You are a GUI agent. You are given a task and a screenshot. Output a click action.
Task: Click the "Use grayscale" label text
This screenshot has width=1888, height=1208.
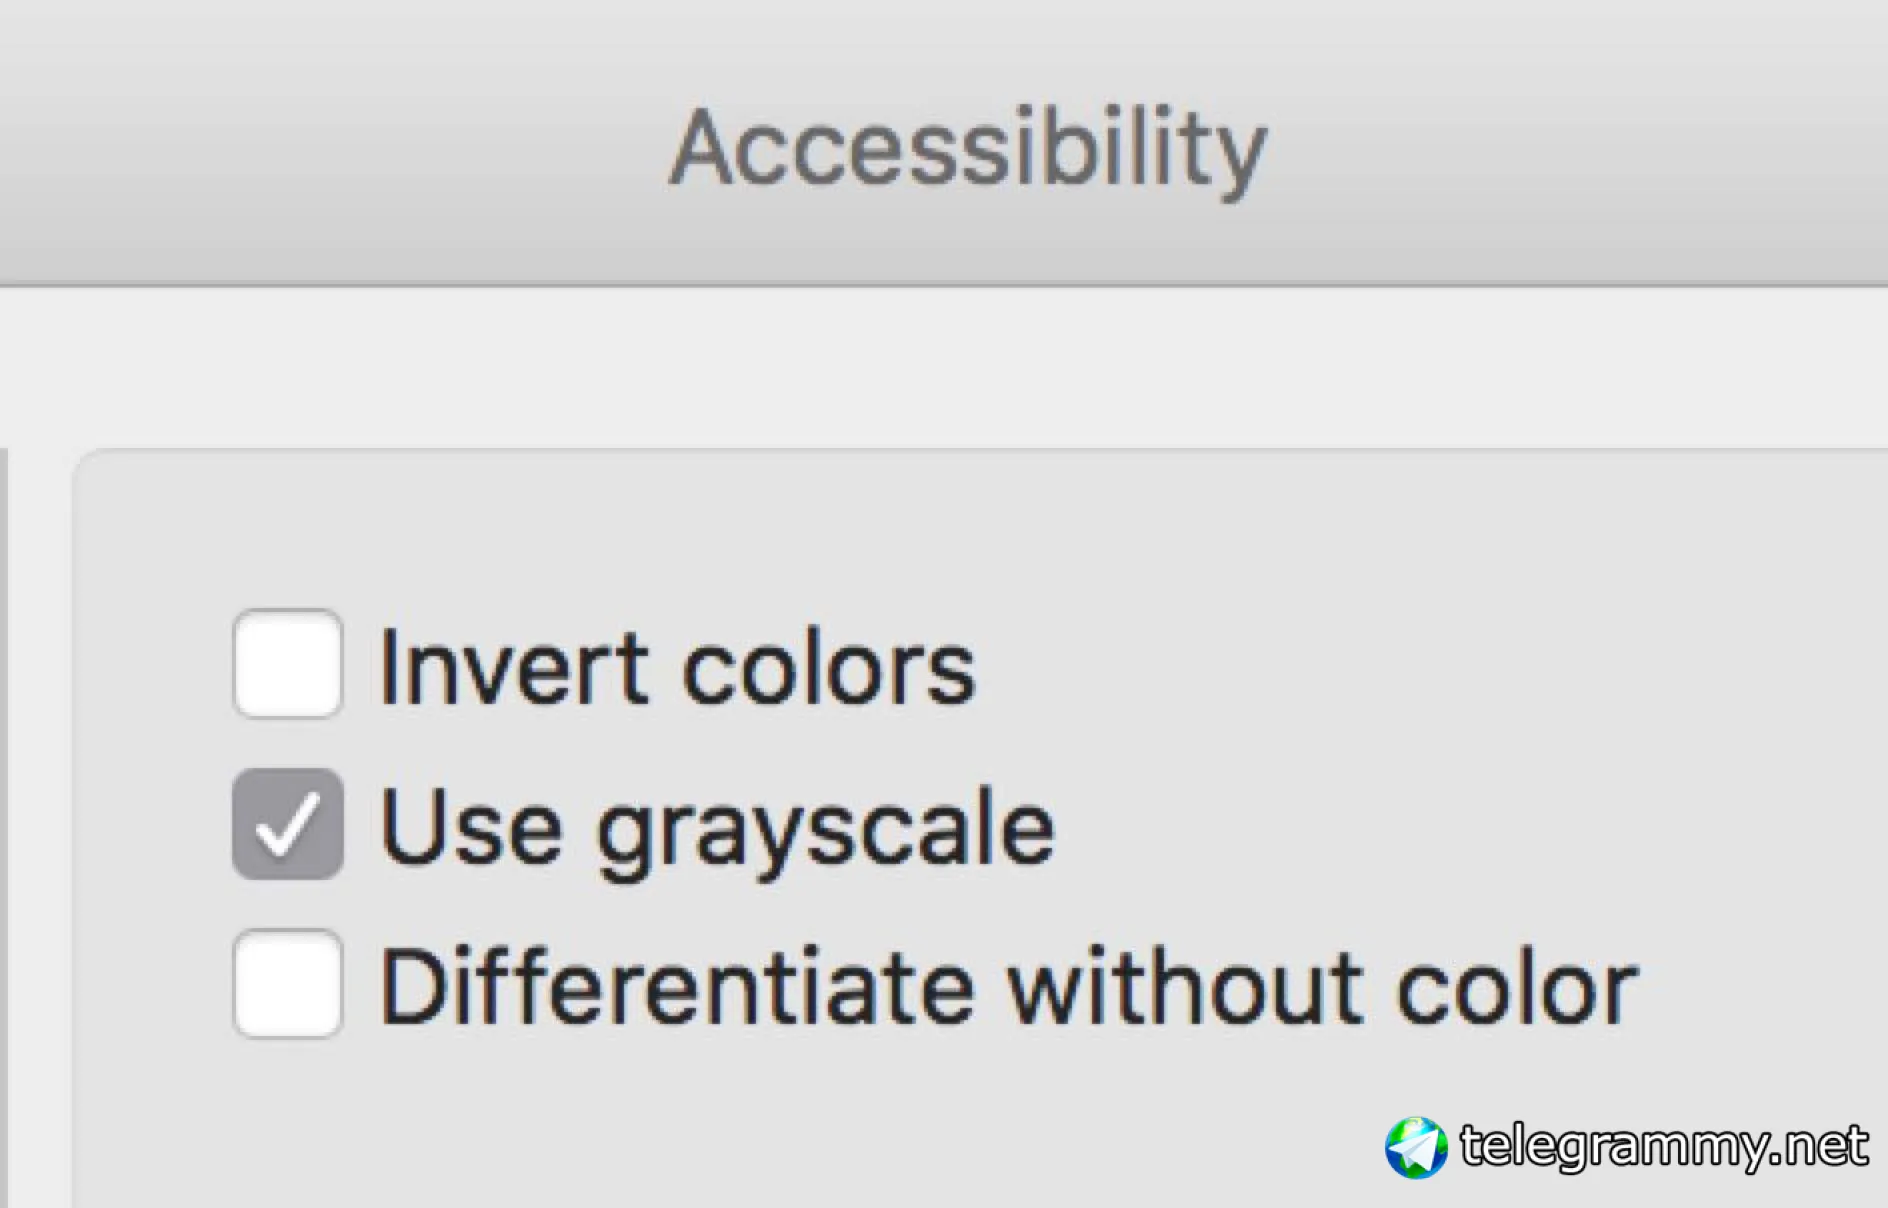(717, 828)
